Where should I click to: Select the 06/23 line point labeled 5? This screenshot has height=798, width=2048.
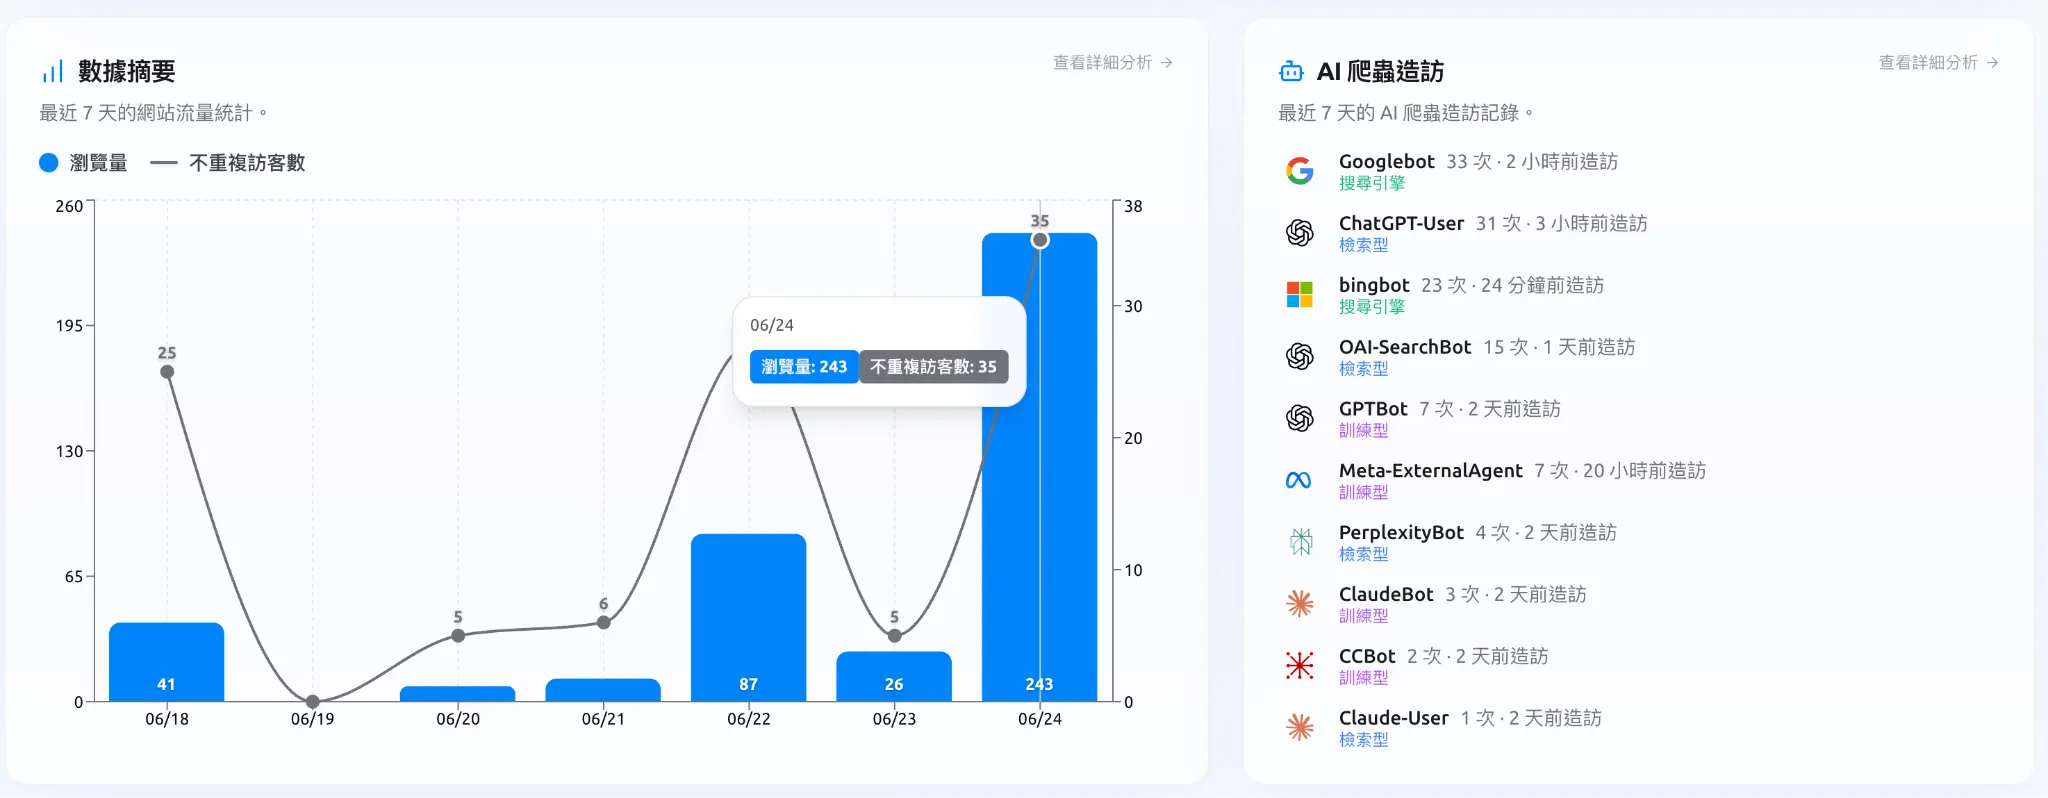pos(894,636)
